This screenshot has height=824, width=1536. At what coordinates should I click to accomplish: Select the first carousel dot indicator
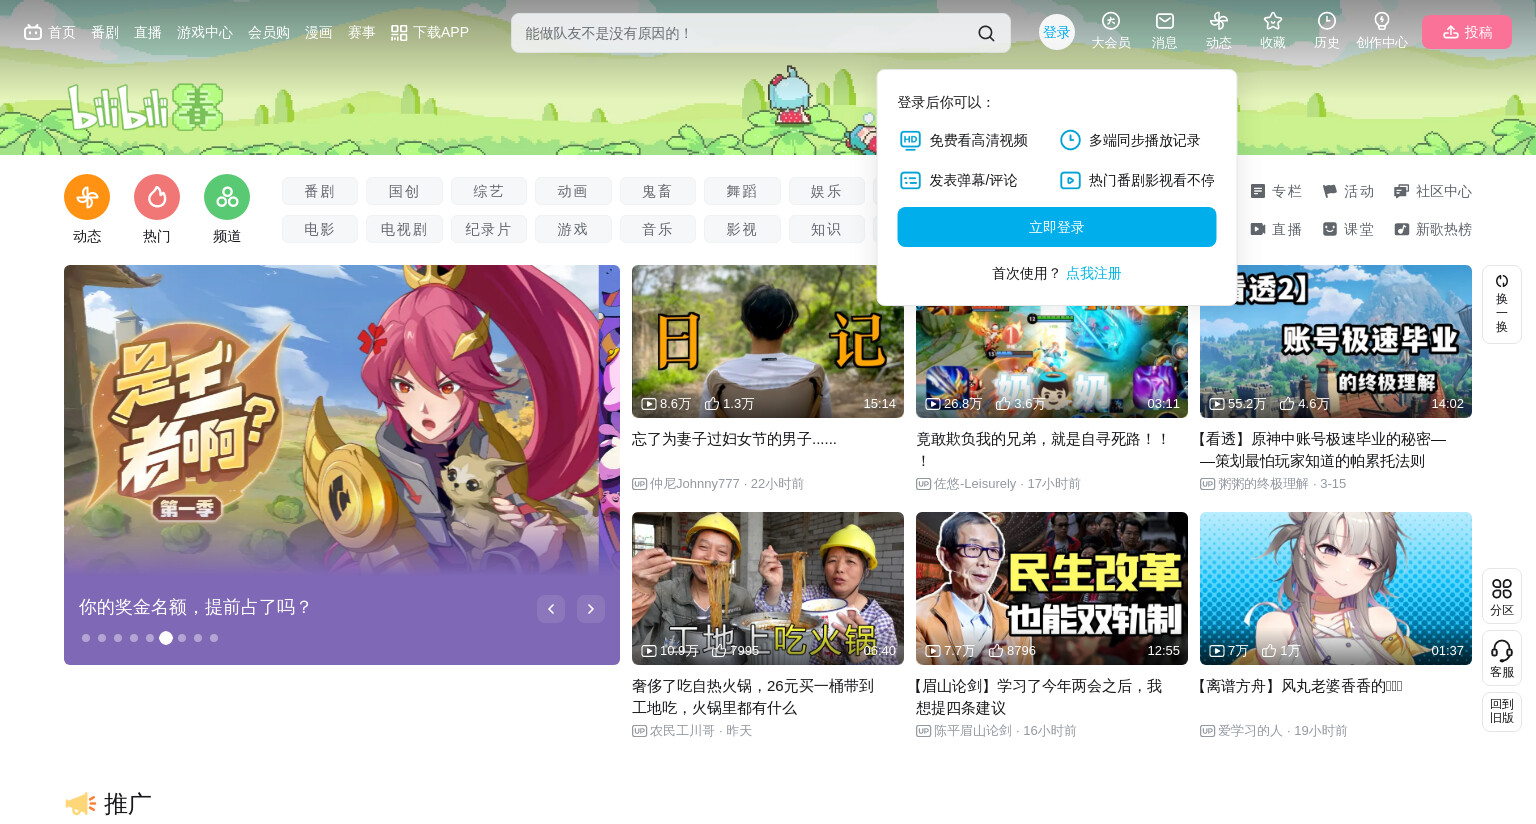[86, 638]
